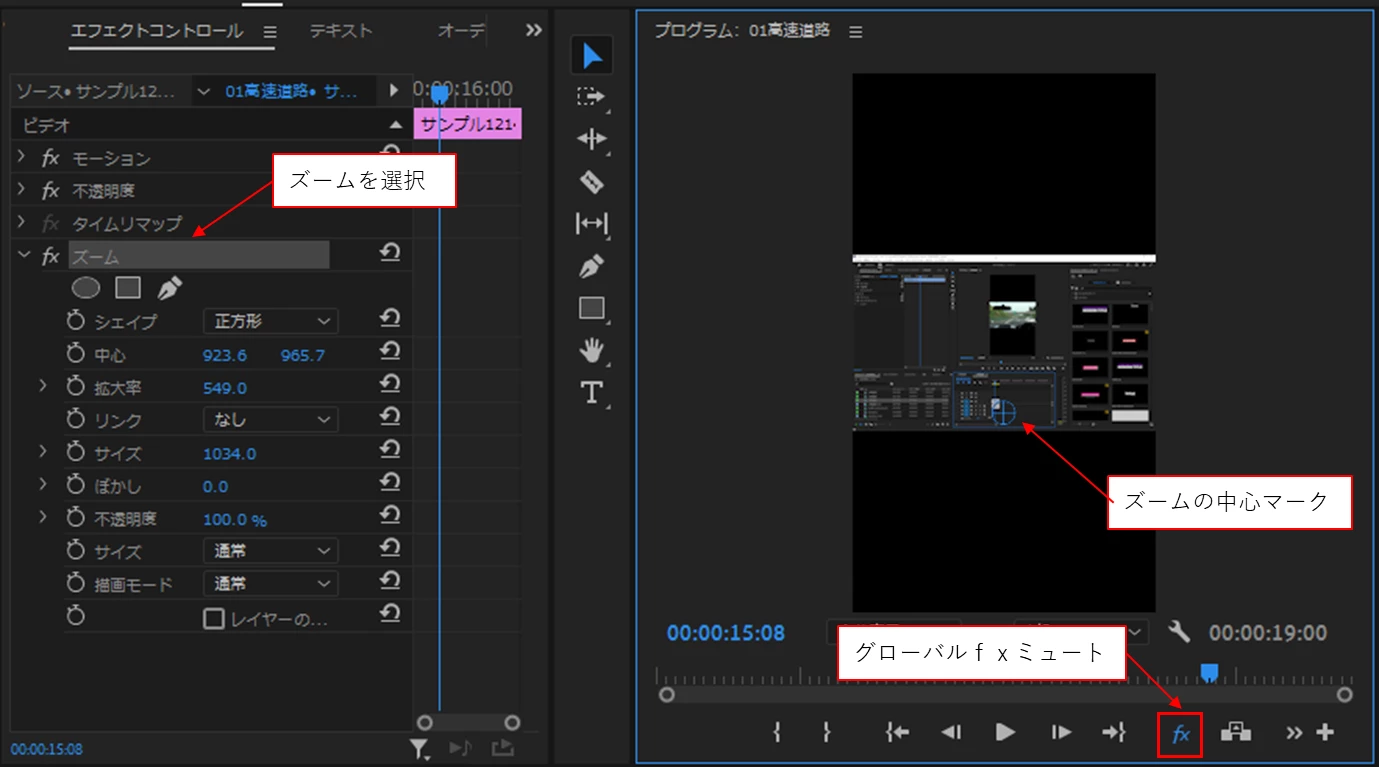
Task: Expand the 拡大率 parameter
Action: click(42, 386)
